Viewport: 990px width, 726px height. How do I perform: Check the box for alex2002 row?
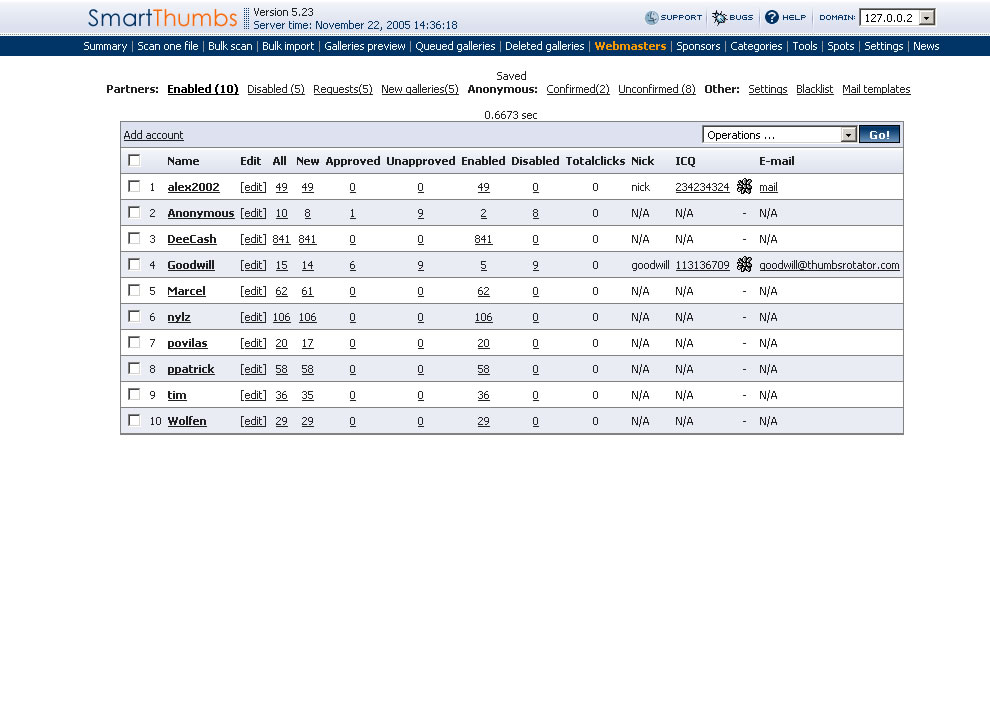[134, 186]
